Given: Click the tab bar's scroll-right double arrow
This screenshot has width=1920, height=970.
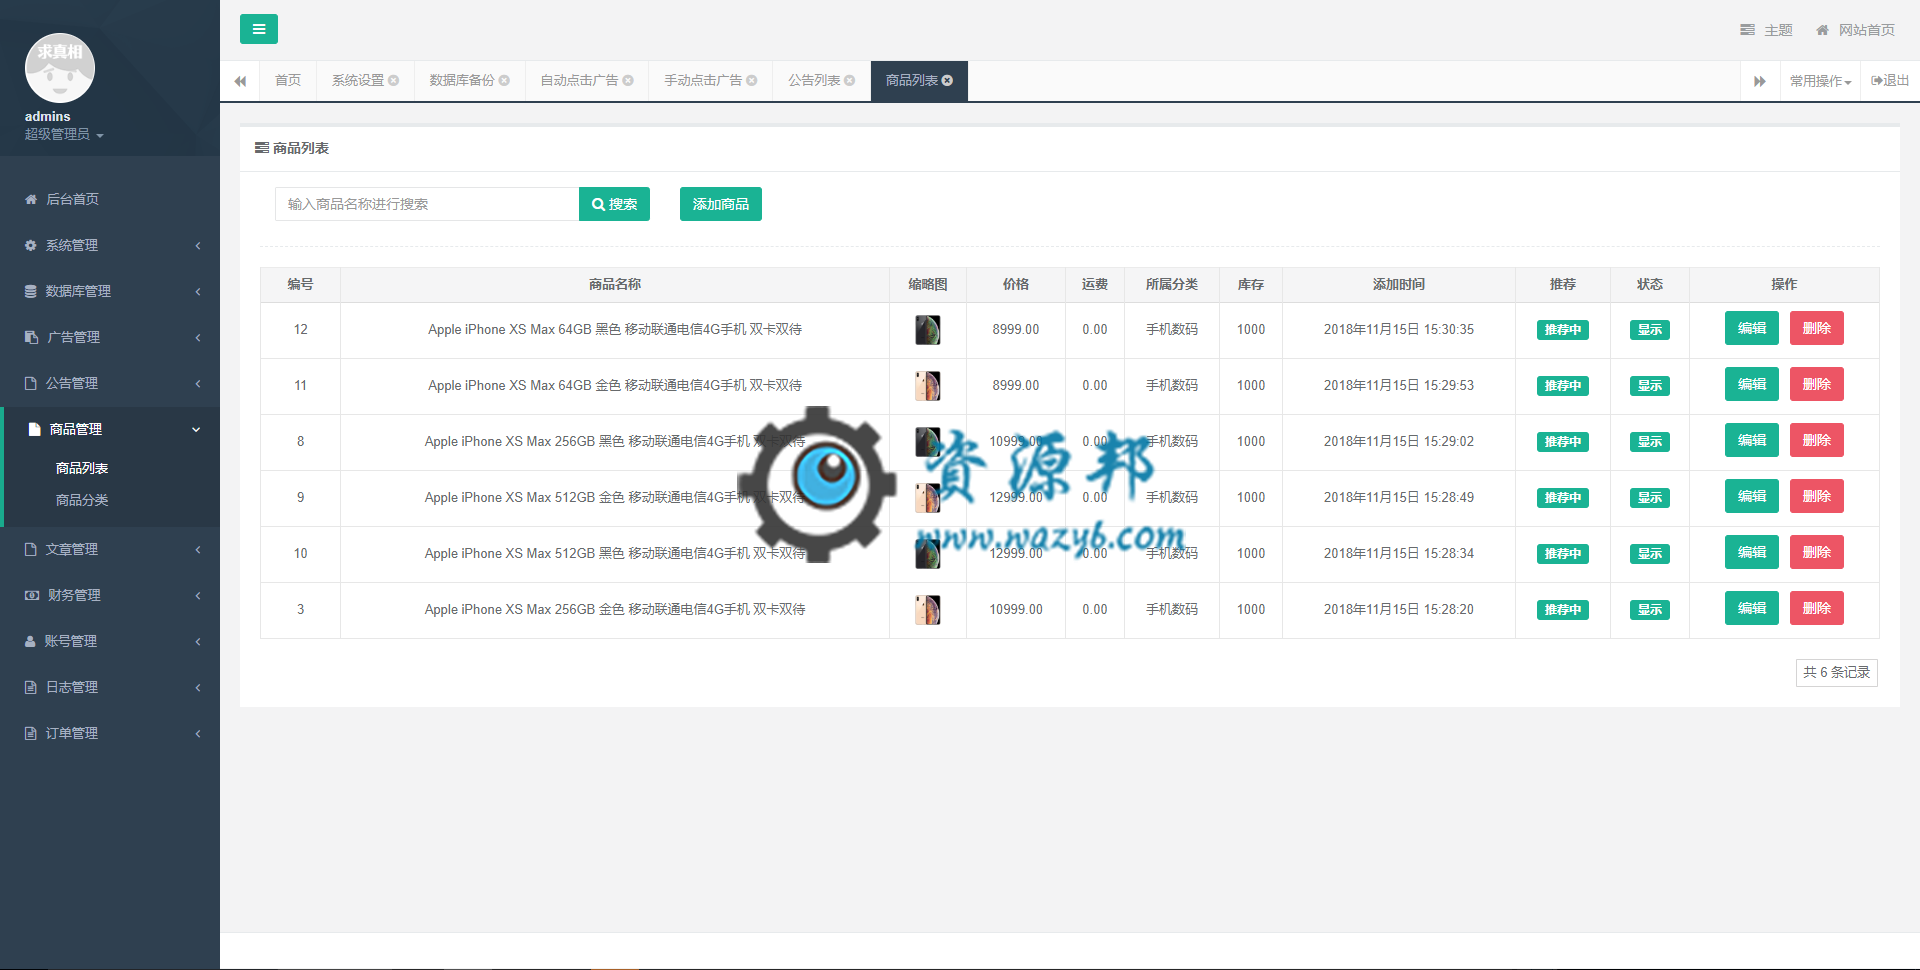Looking at the screenshot, I should [x=1760, y=81].
